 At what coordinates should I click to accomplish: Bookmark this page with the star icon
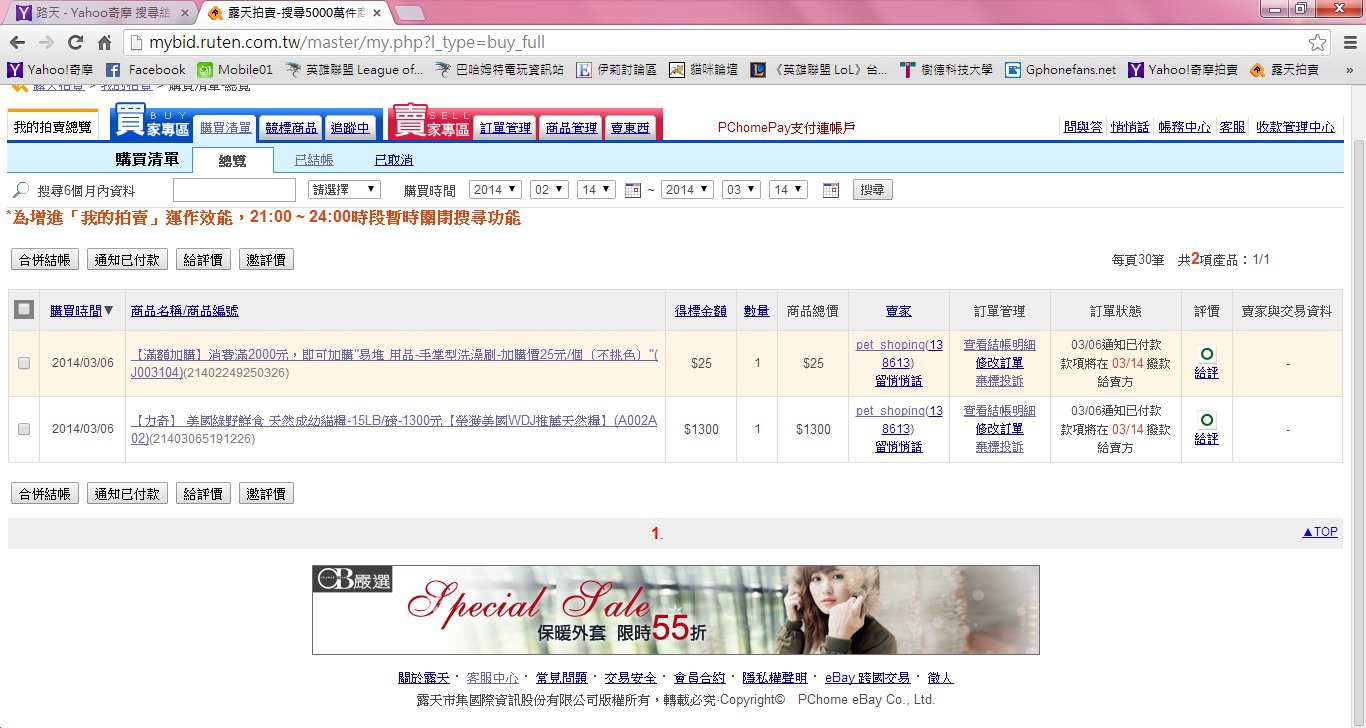click(x=1318, y=43)
